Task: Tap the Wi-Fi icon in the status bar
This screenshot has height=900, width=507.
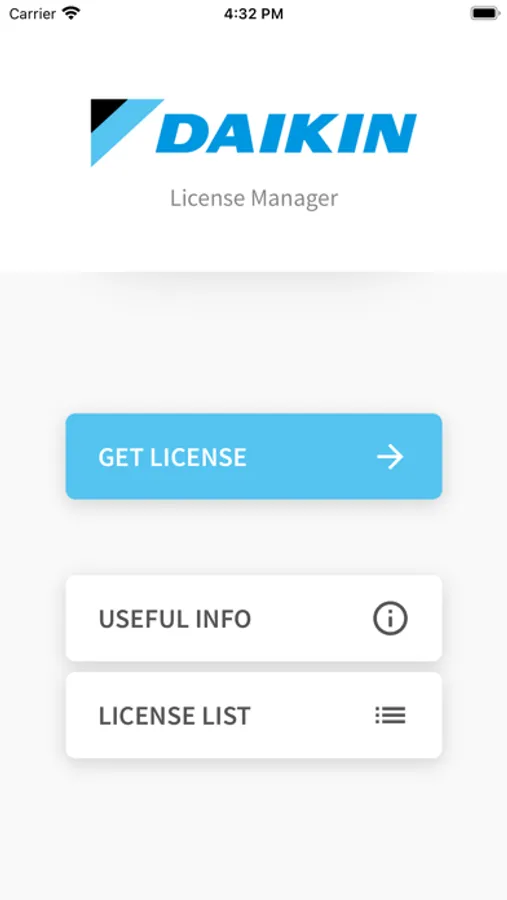Action: 72,13
